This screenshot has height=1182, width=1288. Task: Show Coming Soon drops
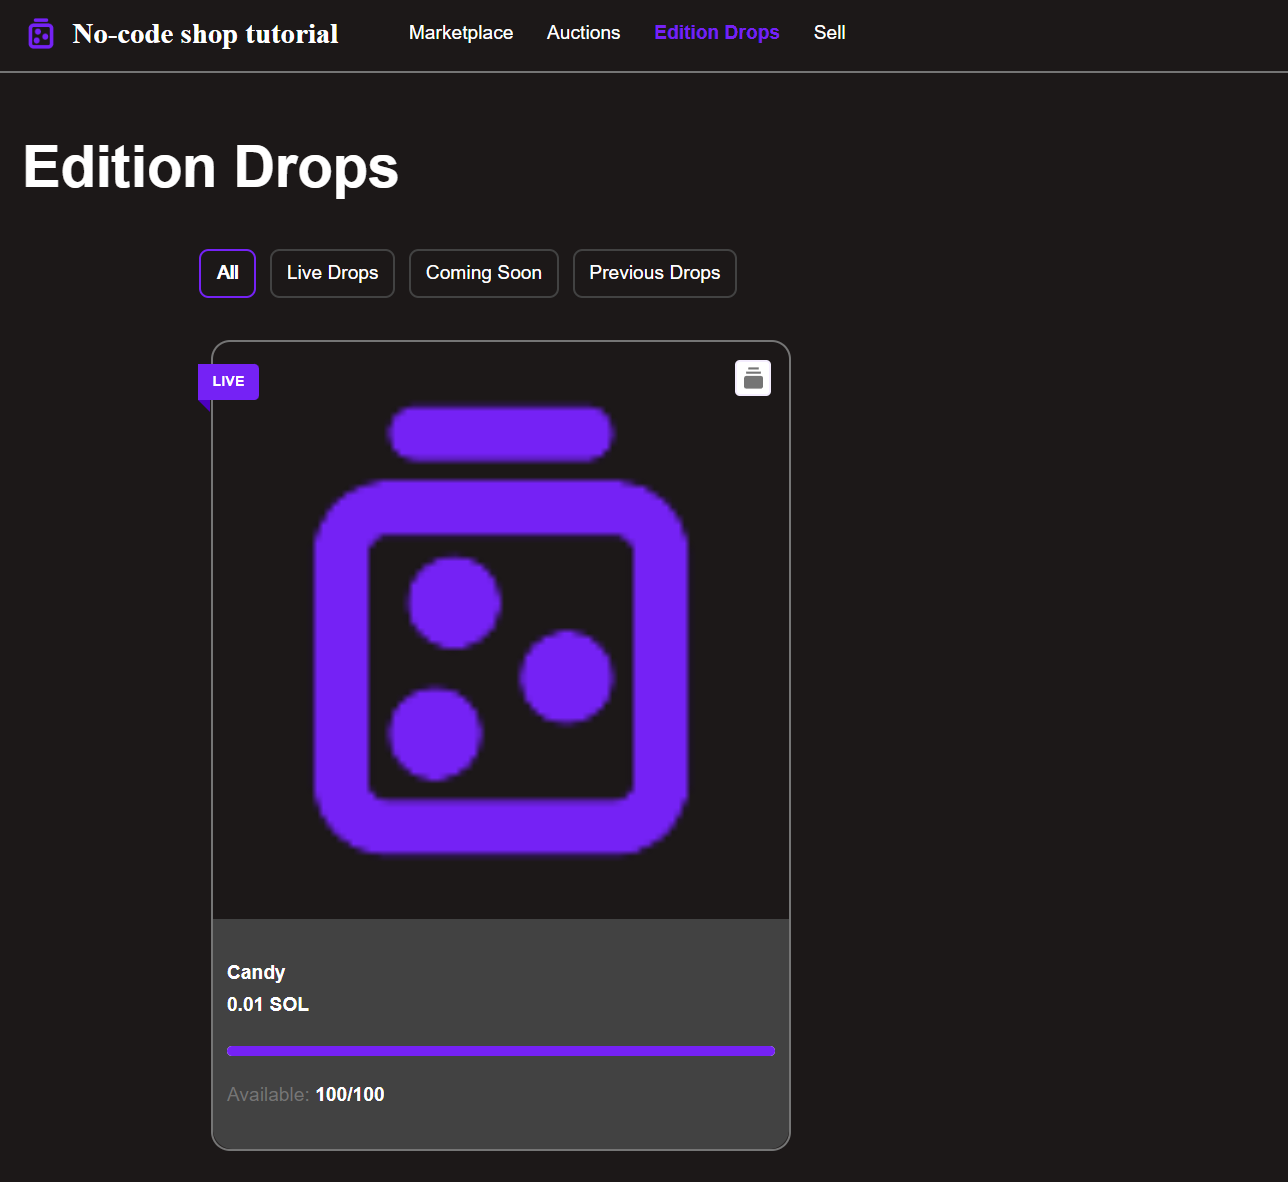click(x=483, y=273)
